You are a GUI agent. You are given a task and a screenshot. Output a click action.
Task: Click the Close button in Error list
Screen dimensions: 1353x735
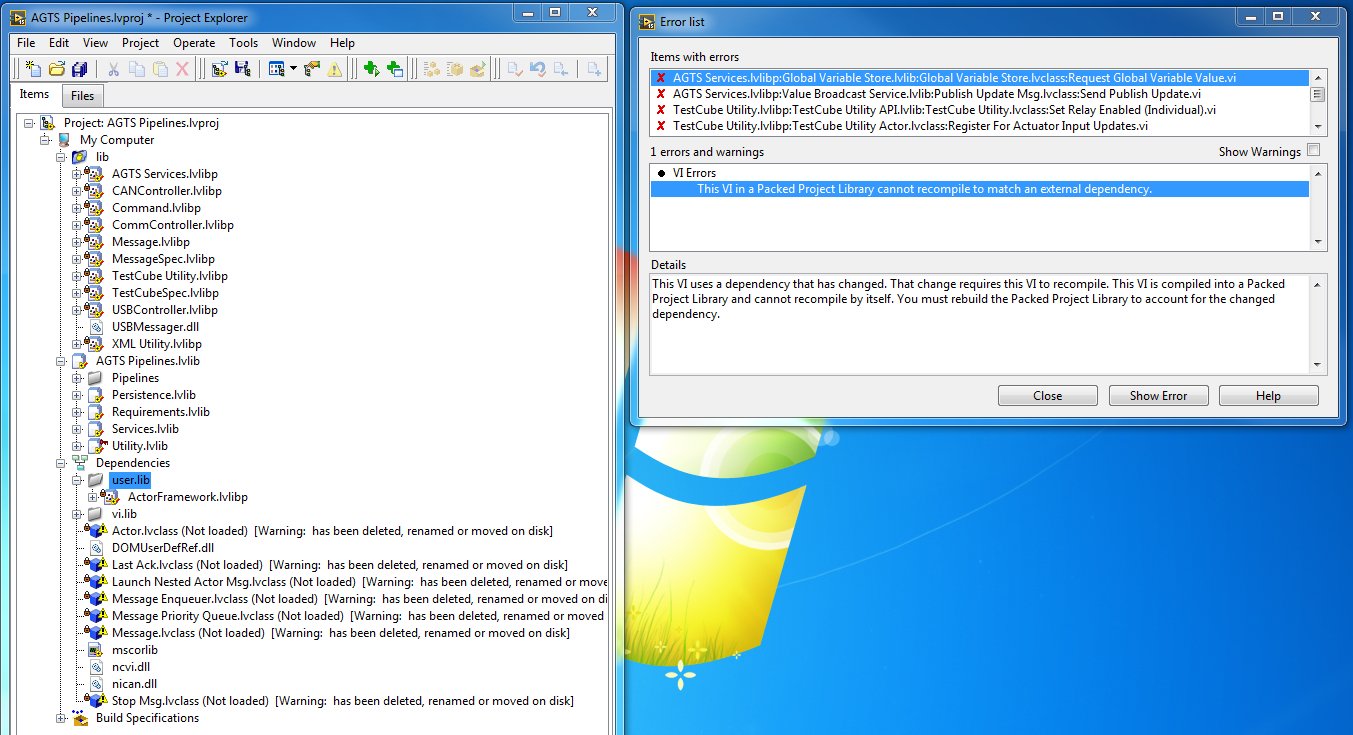pyautogui.click(x=1047, y=396)
